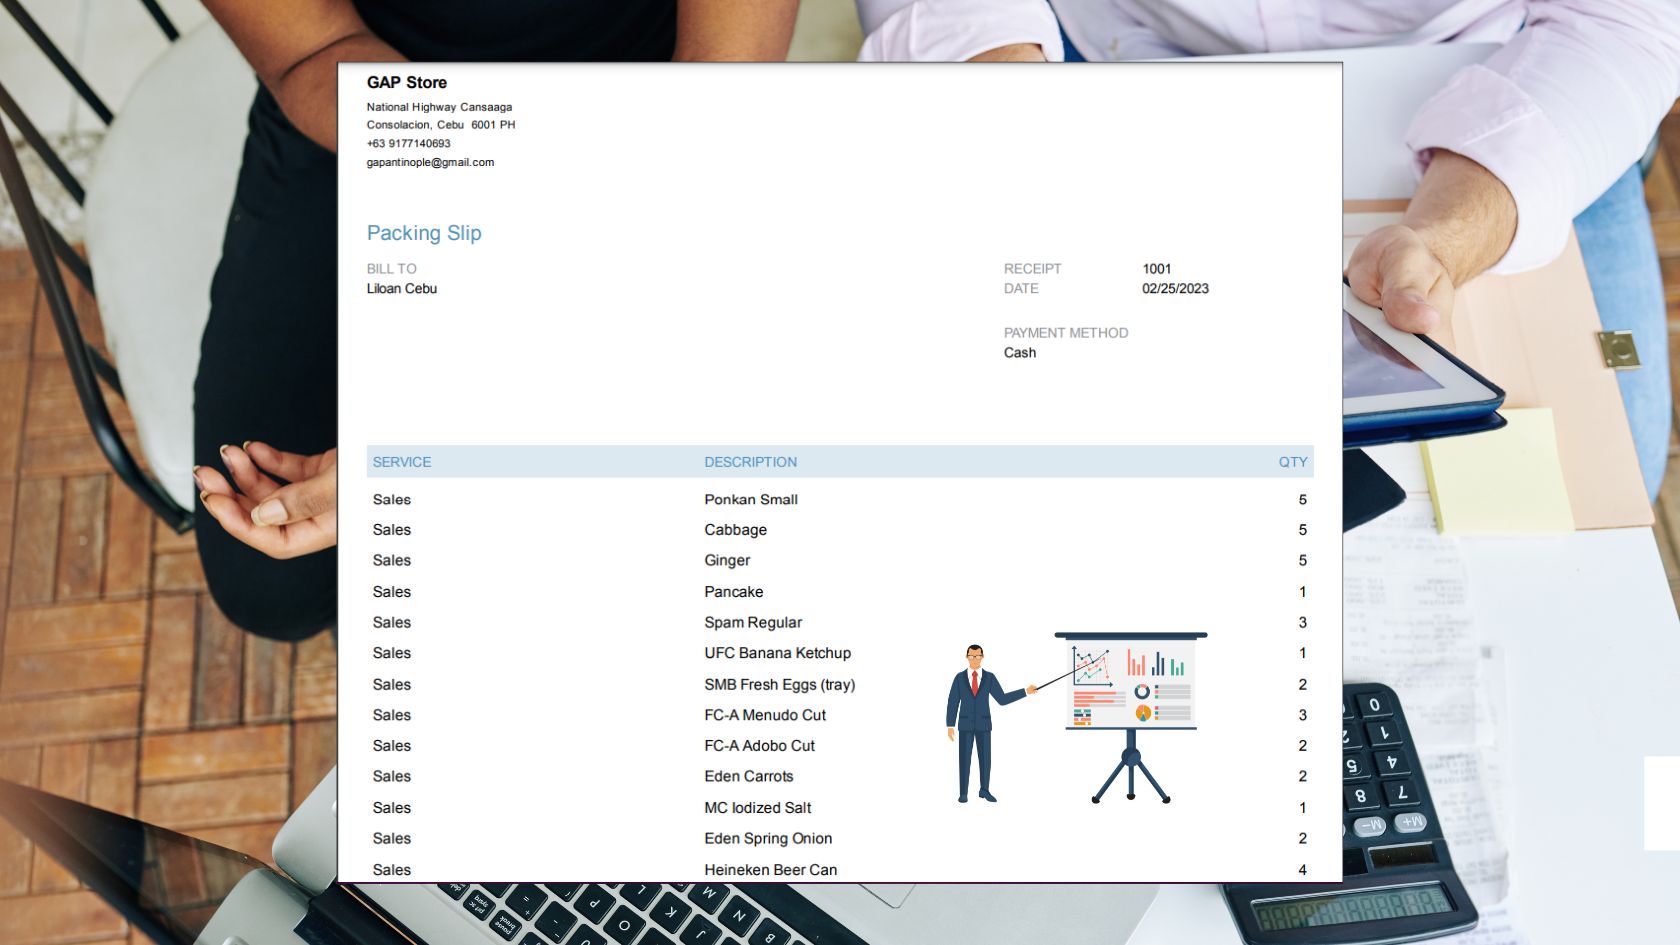Image resolution: width=1680 pixels, height=945 pixels.
Task: Click Sales in the Heineken Beer Can row
Action: click(x=391, y=870)
